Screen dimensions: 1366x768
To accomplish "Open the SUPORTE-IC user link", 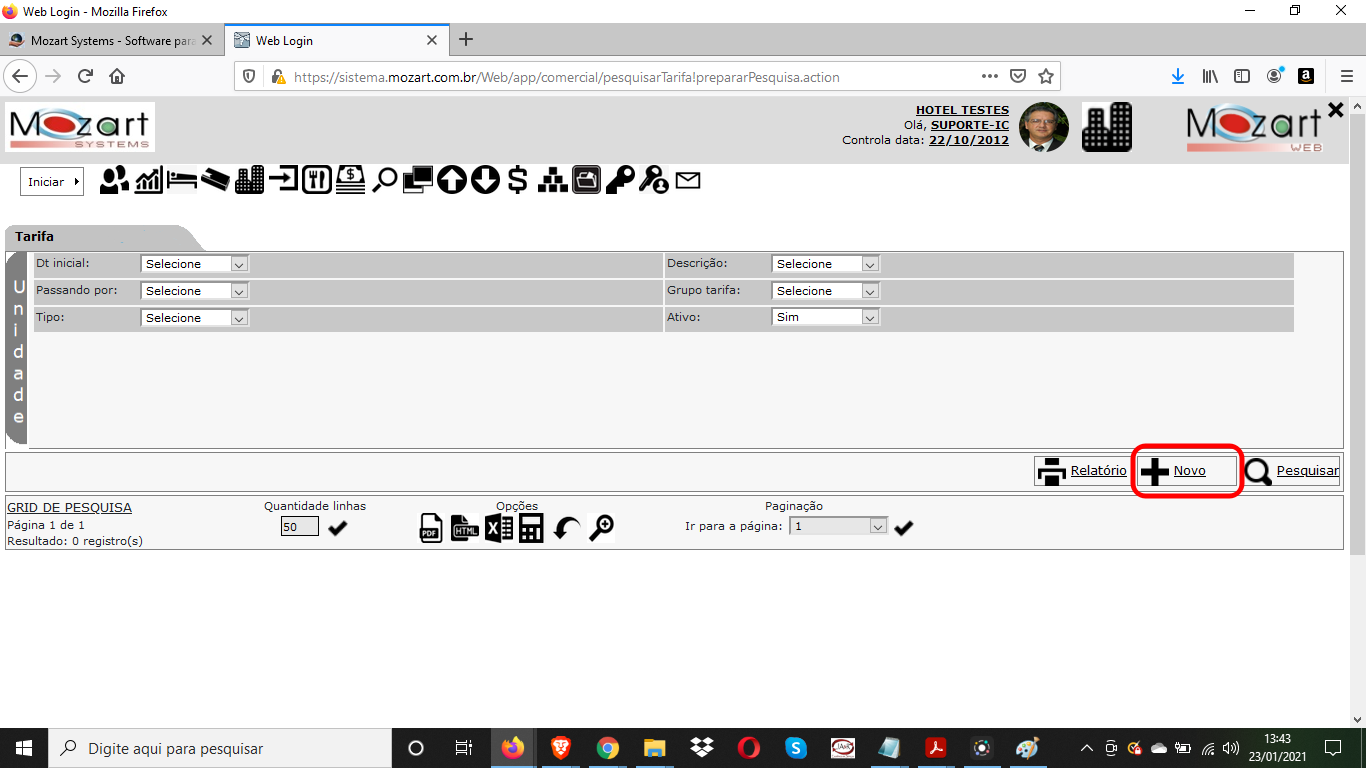I will pyautogui.click(x=970, y=125).
